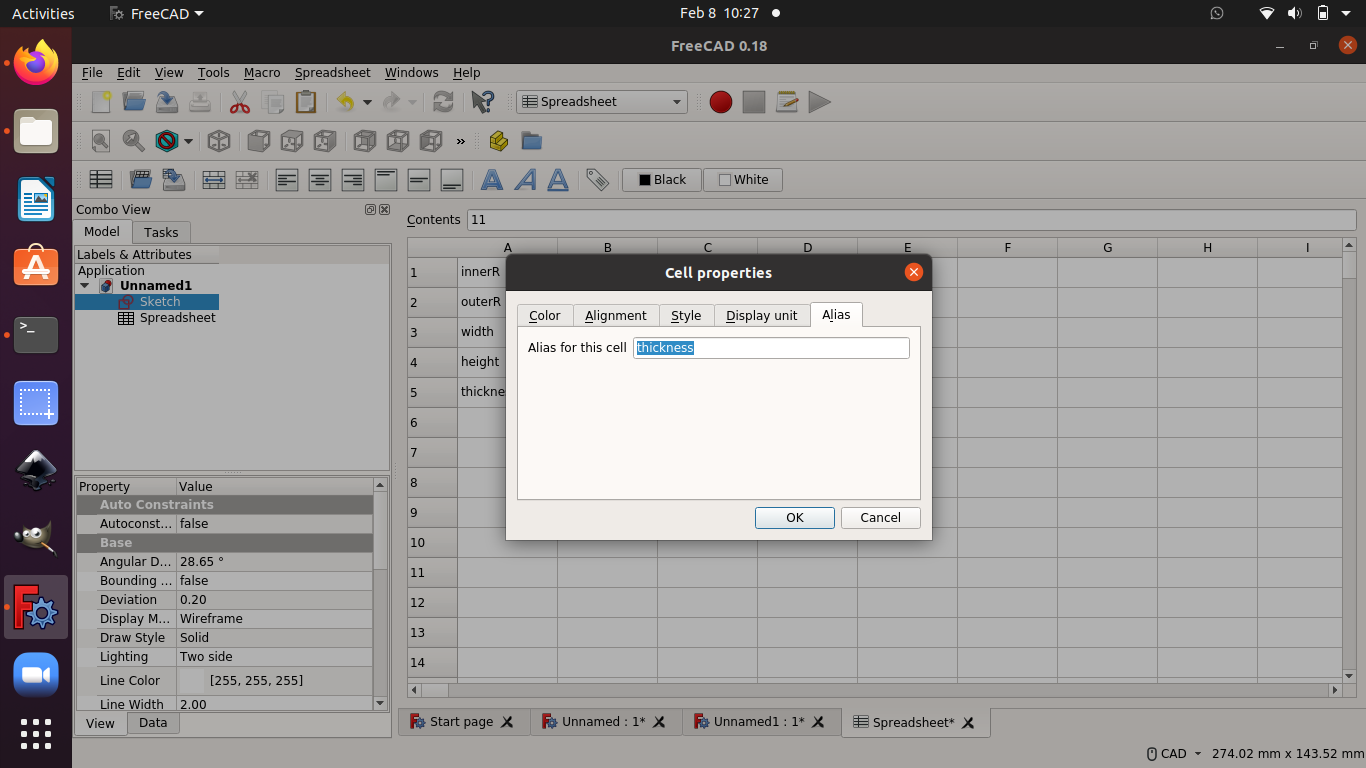Switch to the Color tab in Cell properties
The width and height of the screenshot is (1366, 768).
pyautogui.click(x=545, y=315)
